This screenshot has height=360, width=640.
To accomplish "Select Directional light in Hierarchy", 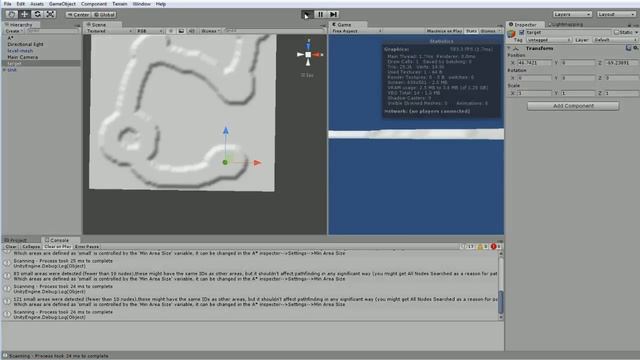I will 25,44.
